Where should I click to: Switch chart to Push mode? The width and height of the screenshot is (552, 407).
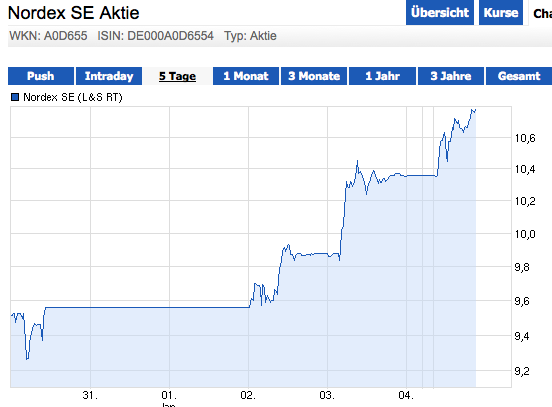click(41, 76)
